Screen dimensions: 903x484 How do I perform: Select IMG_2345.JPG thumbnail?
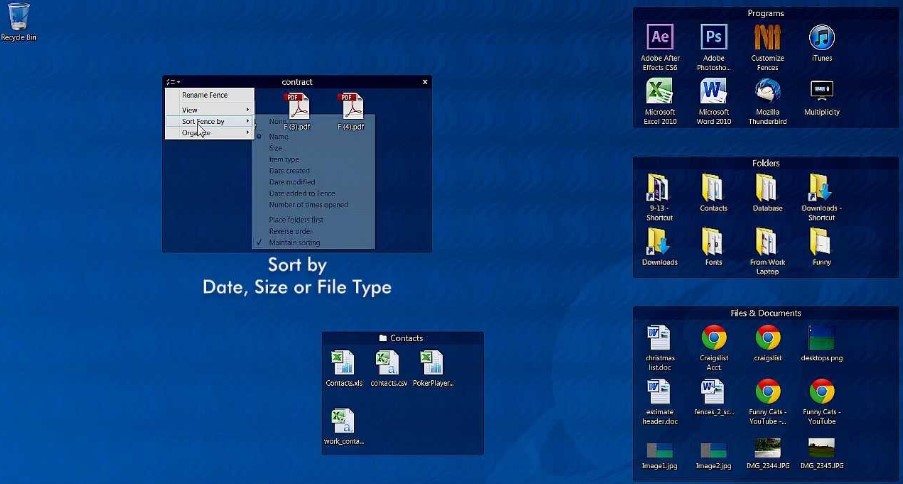pyautogui.click(x=822, y=448)
